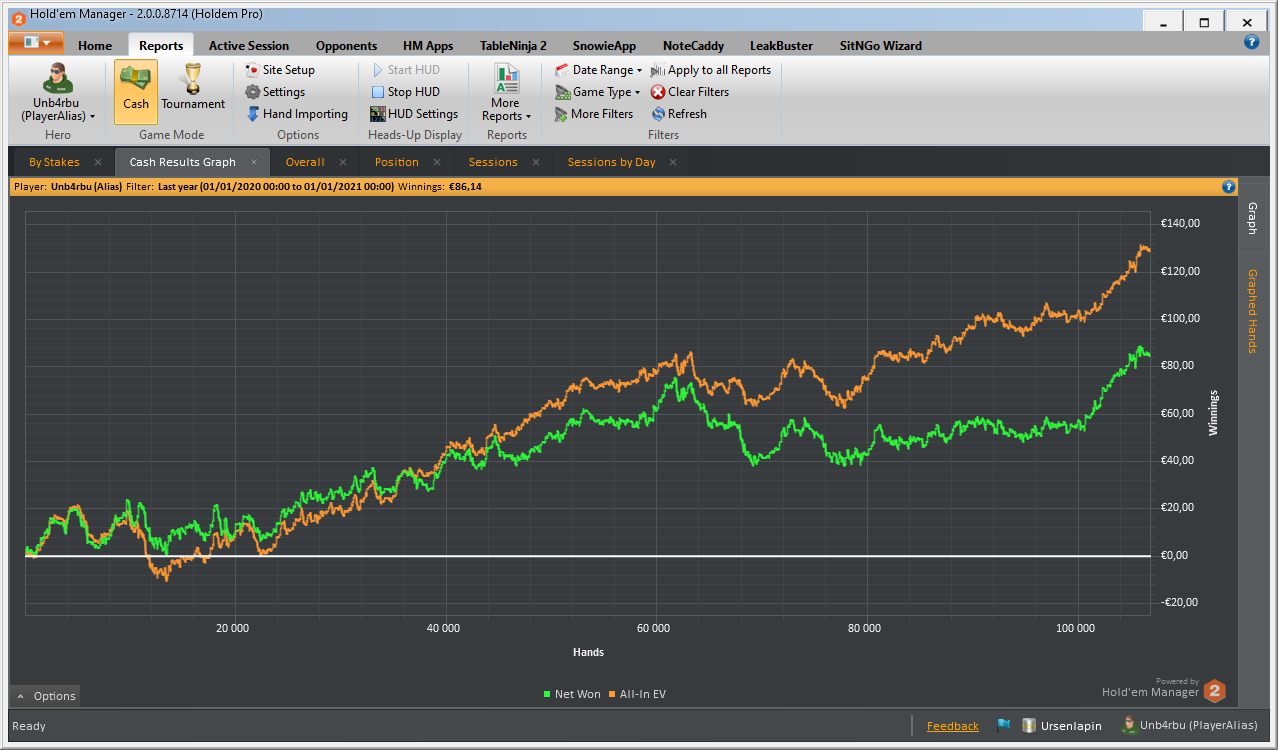Select the SitNGo Wizard ribbon tab
Viewport: 1278px width, 750px height.
[881, 45]
